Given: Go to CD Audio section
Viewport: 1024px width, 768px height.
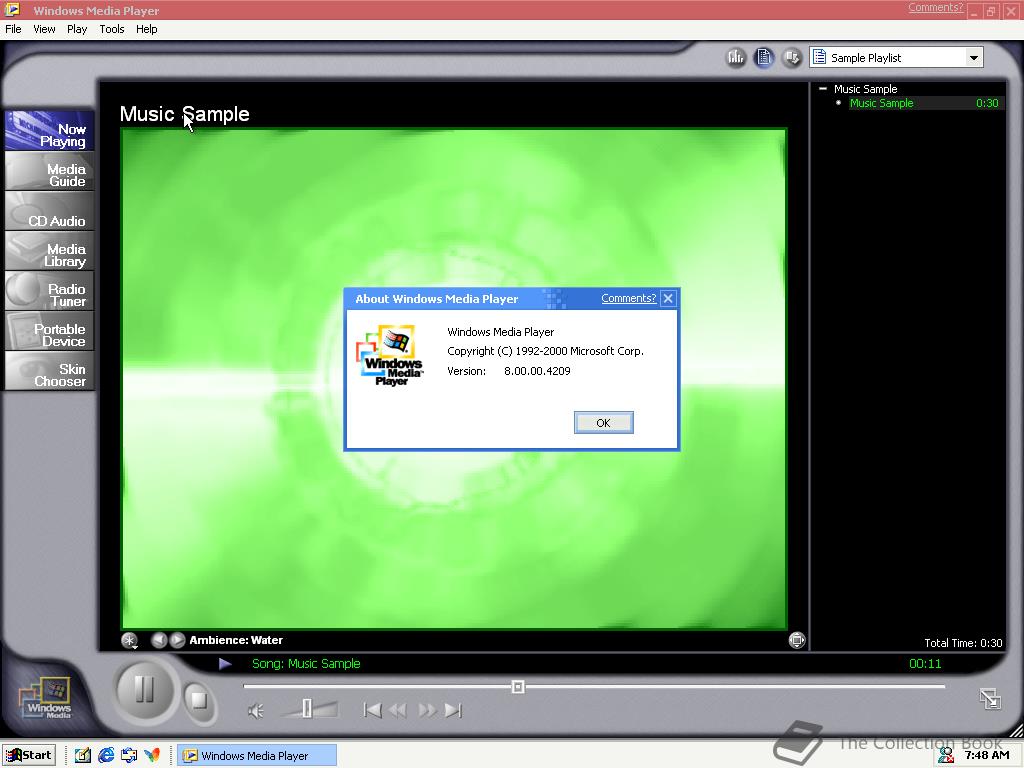Looking at the screenshot, I should coord(50,211).
